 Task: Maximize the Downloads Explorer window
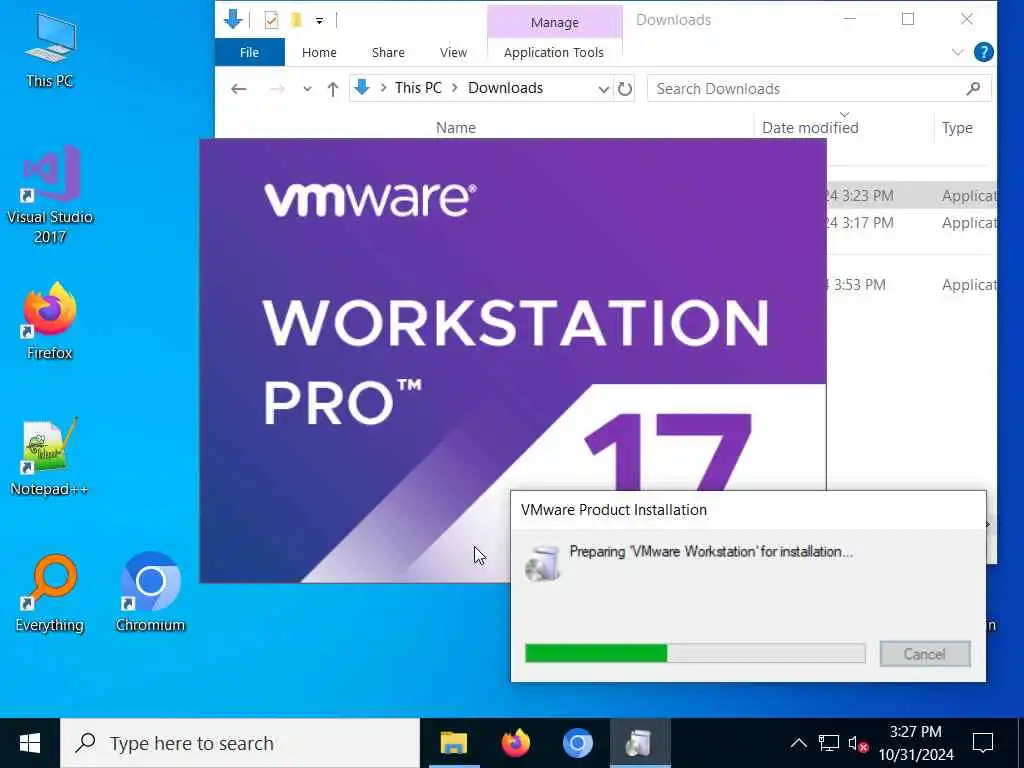908,20
